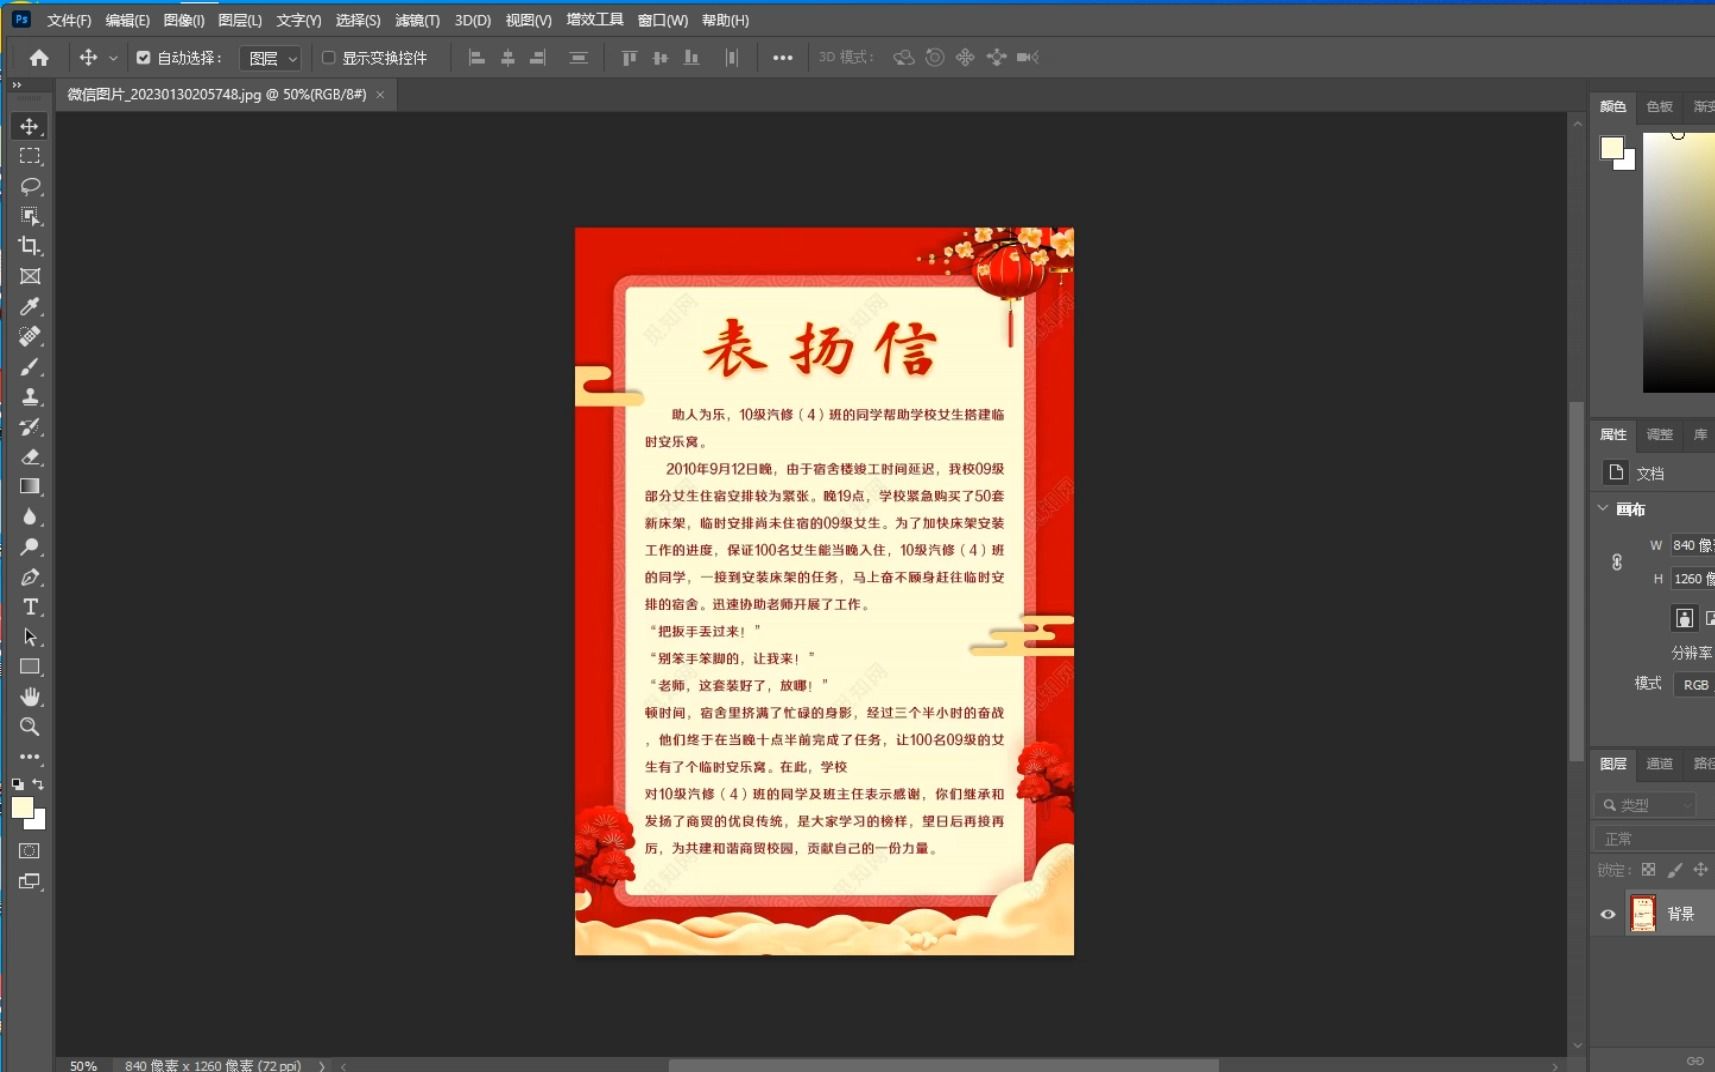This screenshot has height=1072, width=1715.
Task: Hide the 背景 layer visibility
Action: click(x=1608, y=913)
